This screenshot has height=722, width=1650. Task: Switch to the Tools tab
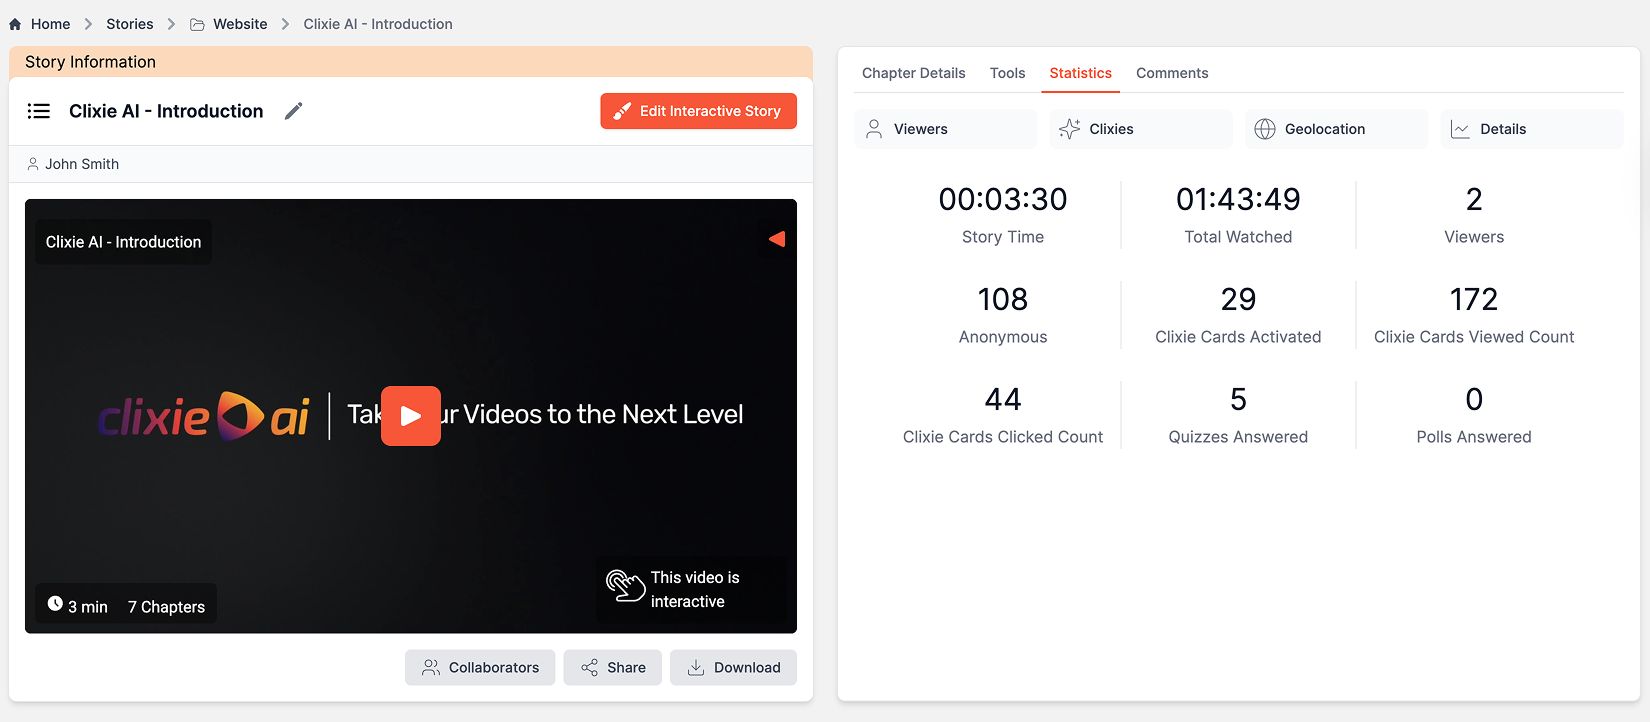click(1008, 73)
